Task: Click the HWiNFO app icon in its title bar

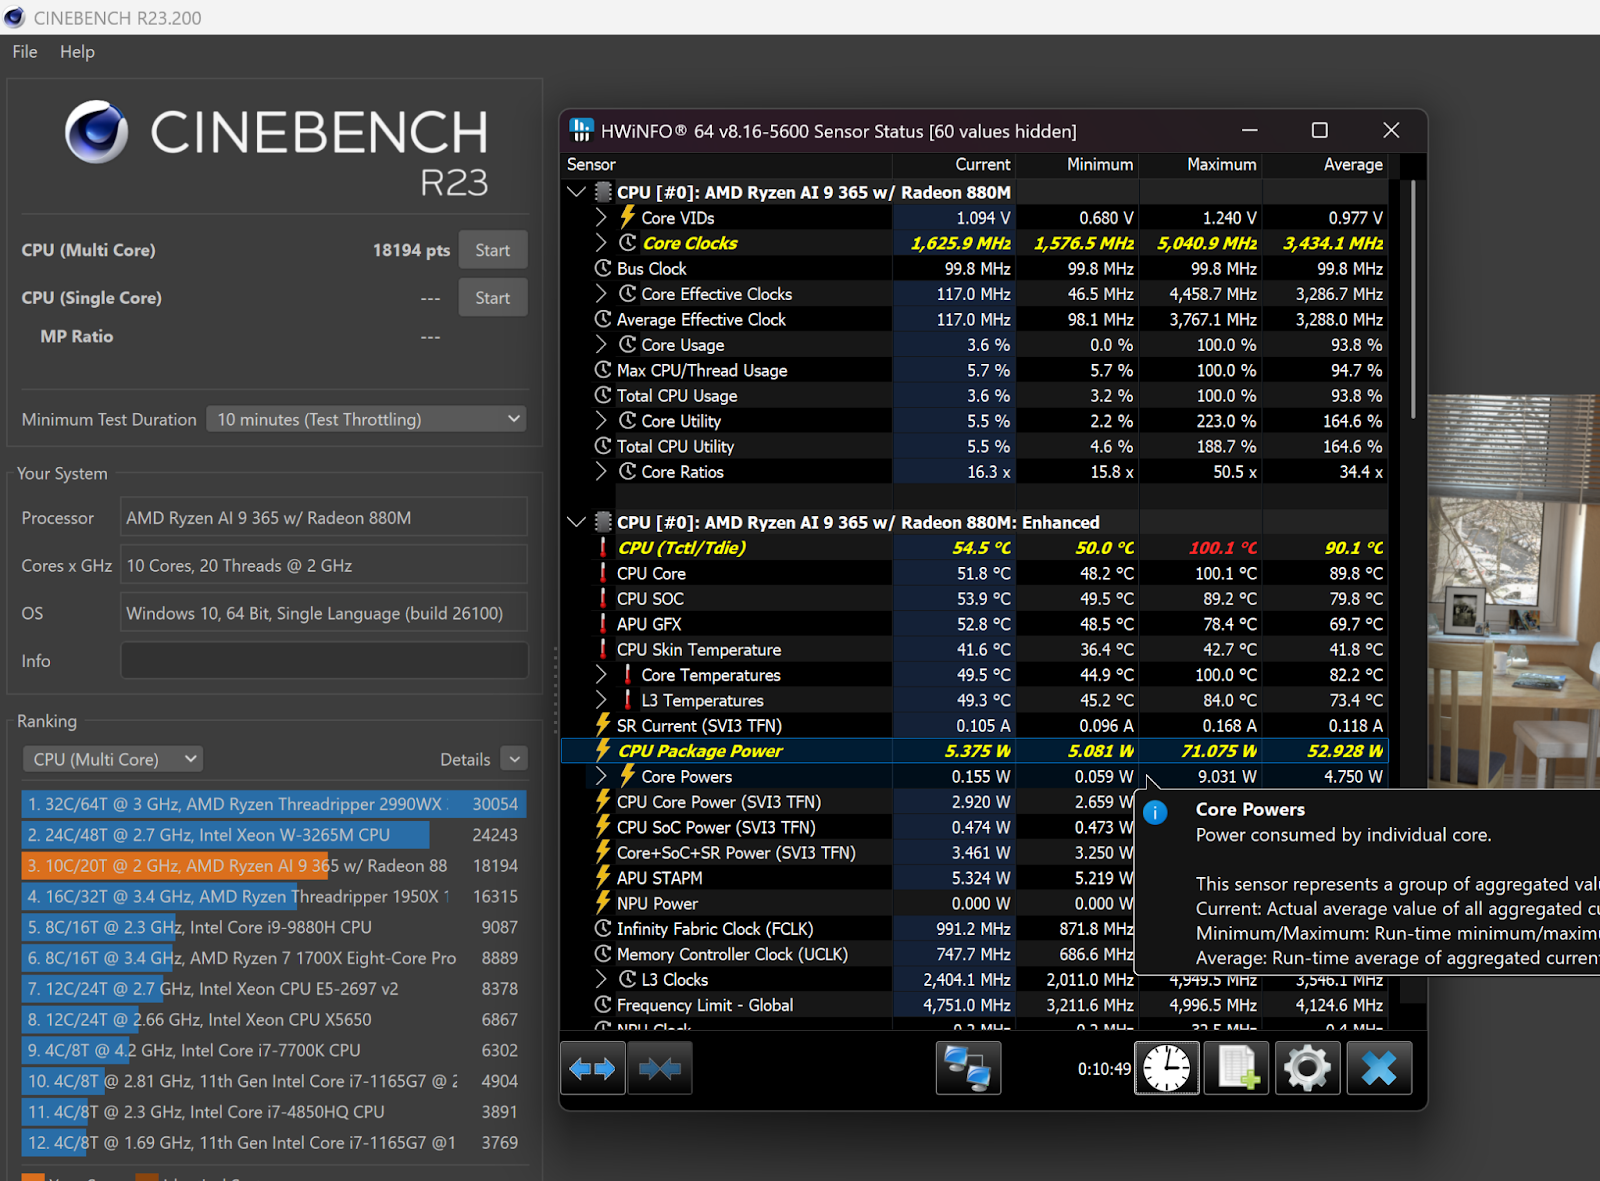Action: click(581, 130)
